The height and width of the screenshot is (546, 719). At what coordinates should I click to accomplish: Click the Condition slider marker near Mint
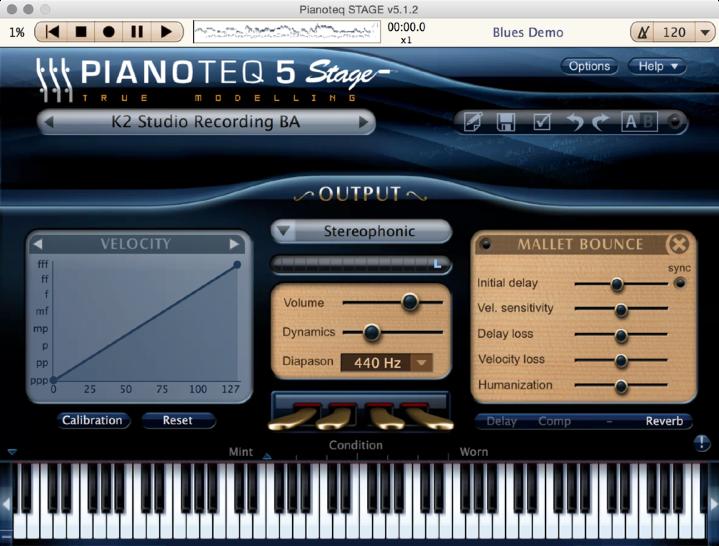pyautogui.click(x=266, y=456)
